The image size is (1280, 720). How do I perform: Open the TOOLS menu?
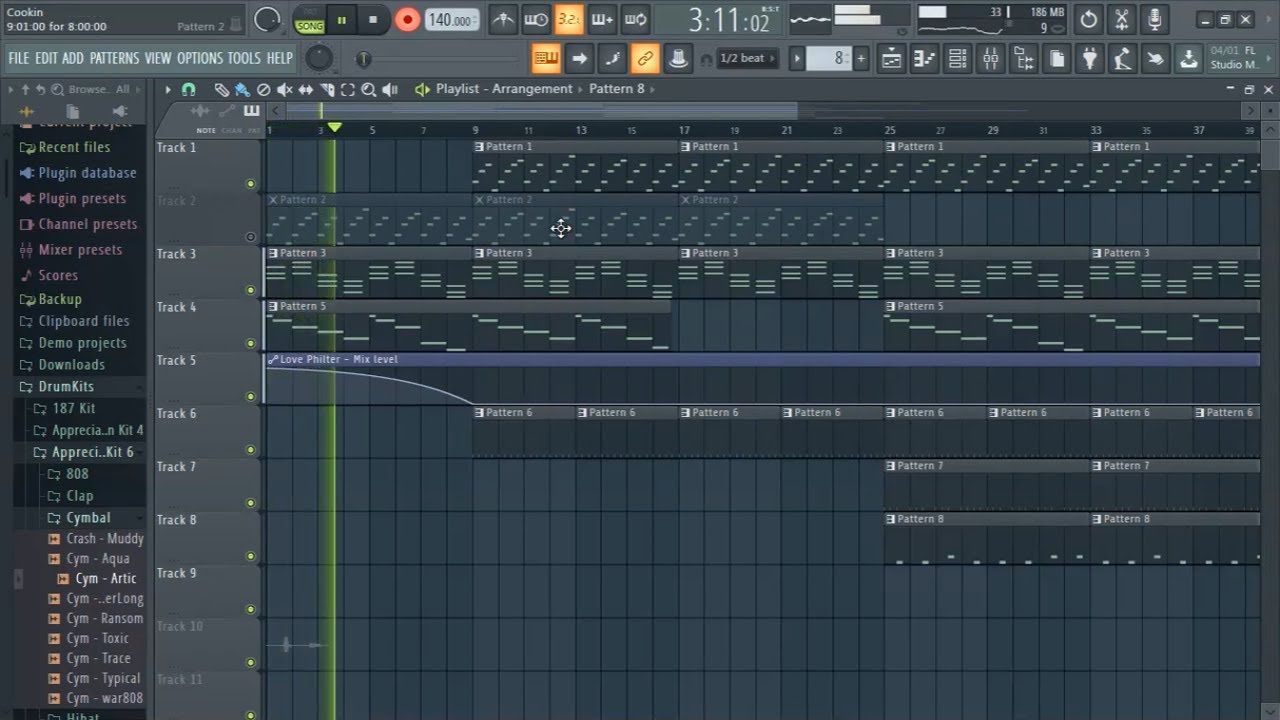coord(244,58)
